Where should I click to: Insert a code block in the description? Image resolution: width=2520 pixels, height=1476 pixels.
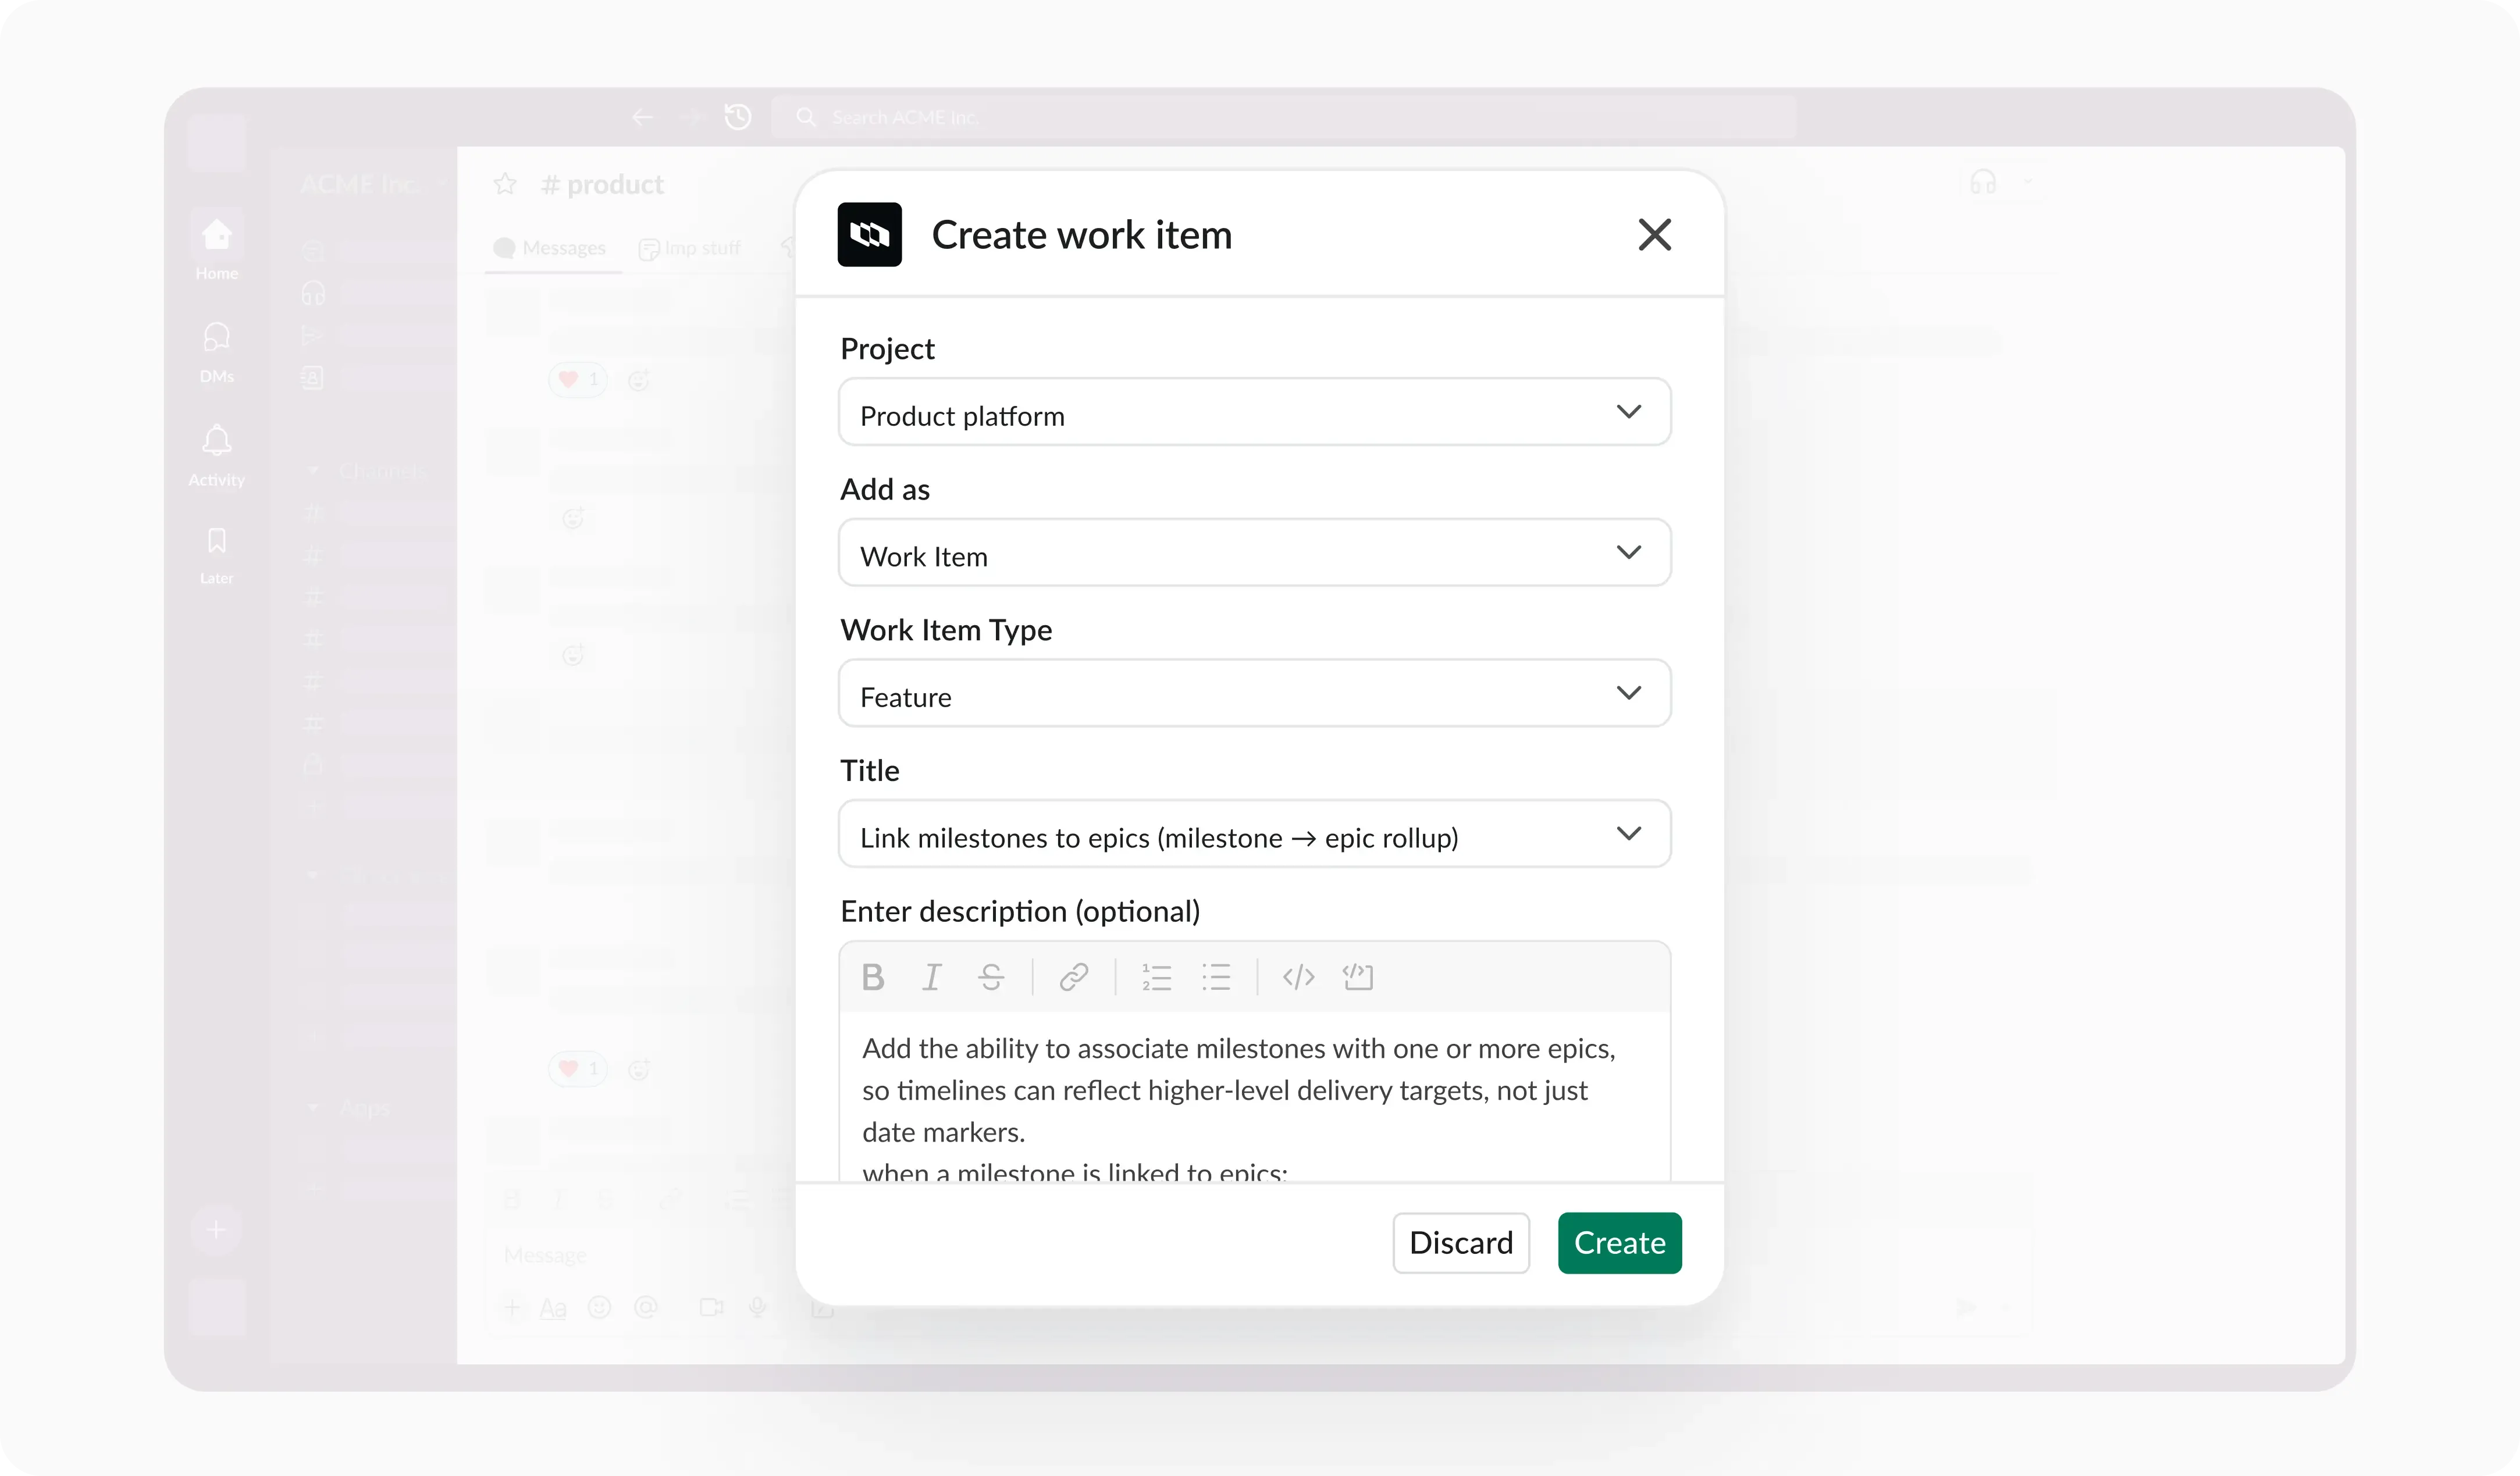tap(1357, 977)
